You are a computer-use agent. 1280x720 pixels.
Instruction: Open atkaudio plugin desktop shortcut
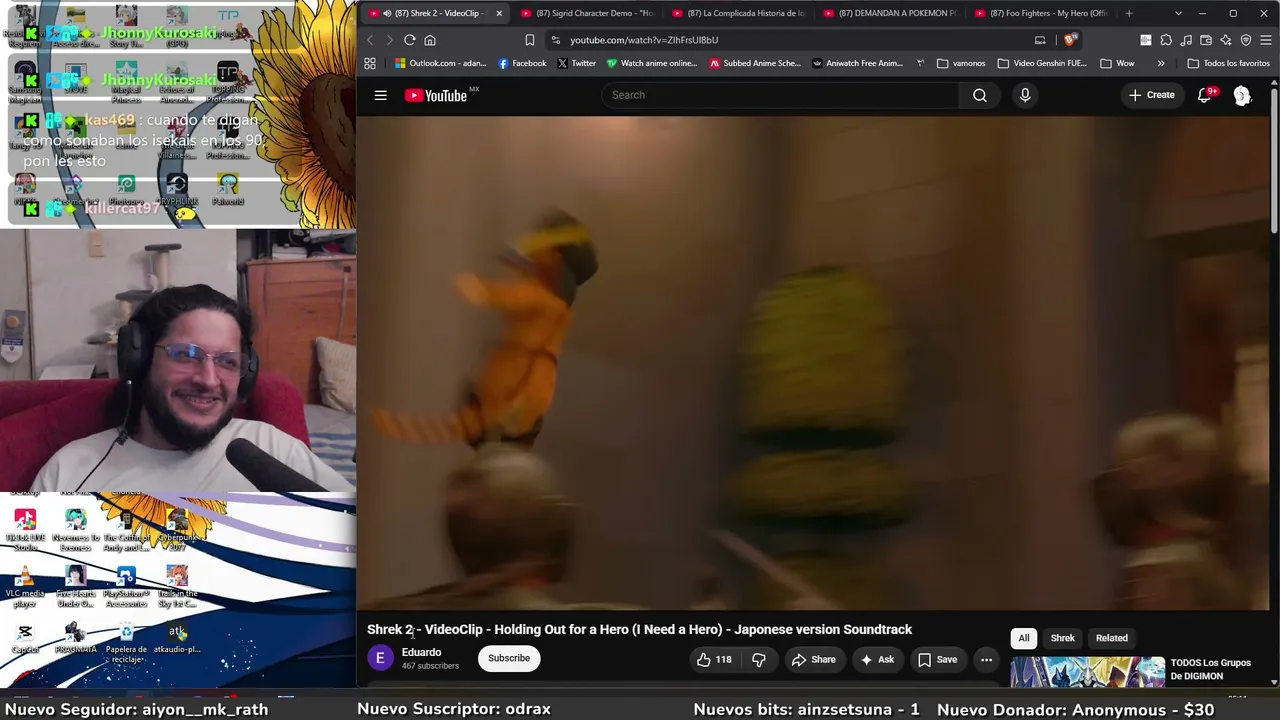pos(177,639)
